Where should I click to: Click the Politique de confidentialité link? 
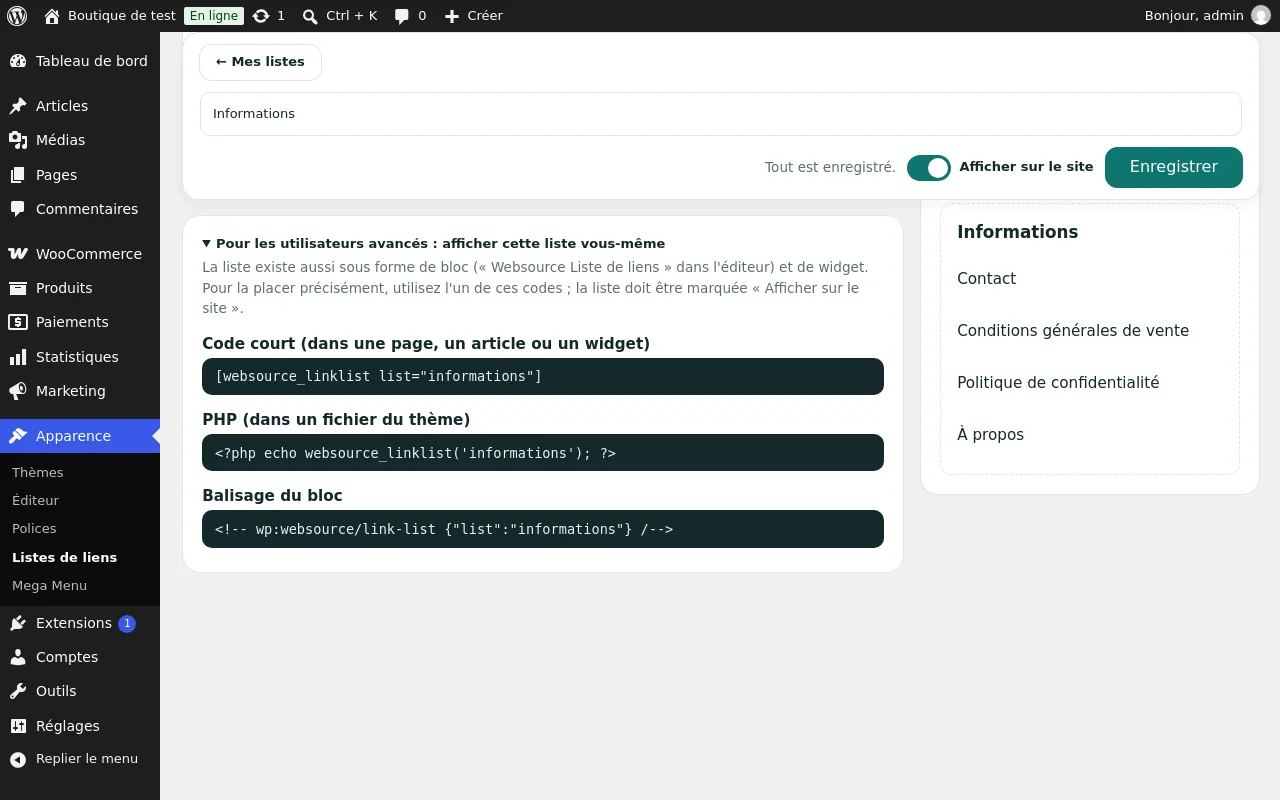(x=1058, y=383)
